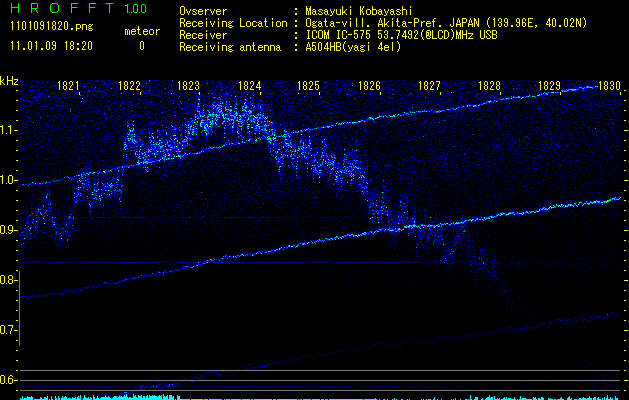The image size is (629, 400).
Task: Click the HROFFT title text
Action: pos(63,8)
